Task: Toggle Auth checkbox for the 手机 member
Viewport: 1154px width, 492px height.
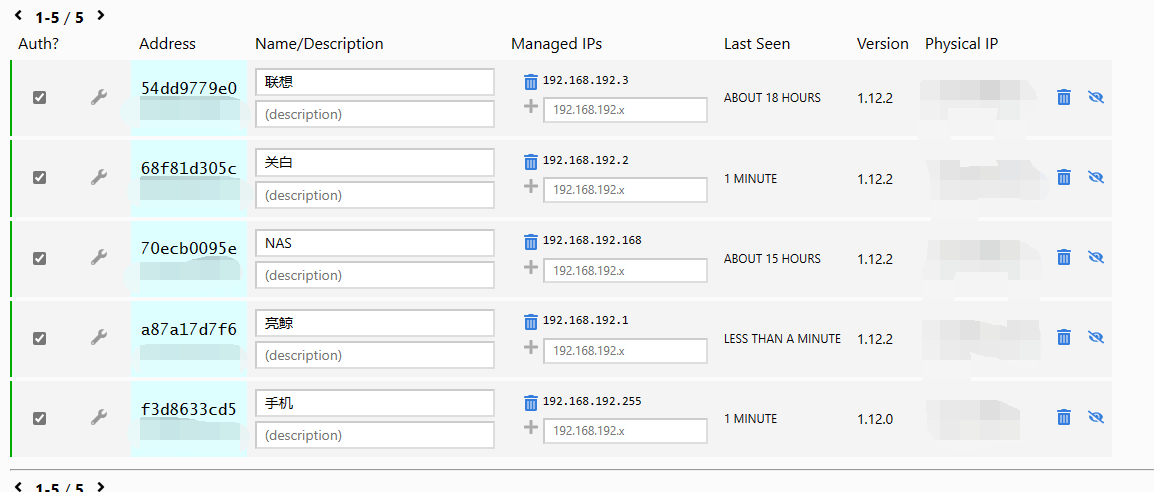Action: coord(39,418)
